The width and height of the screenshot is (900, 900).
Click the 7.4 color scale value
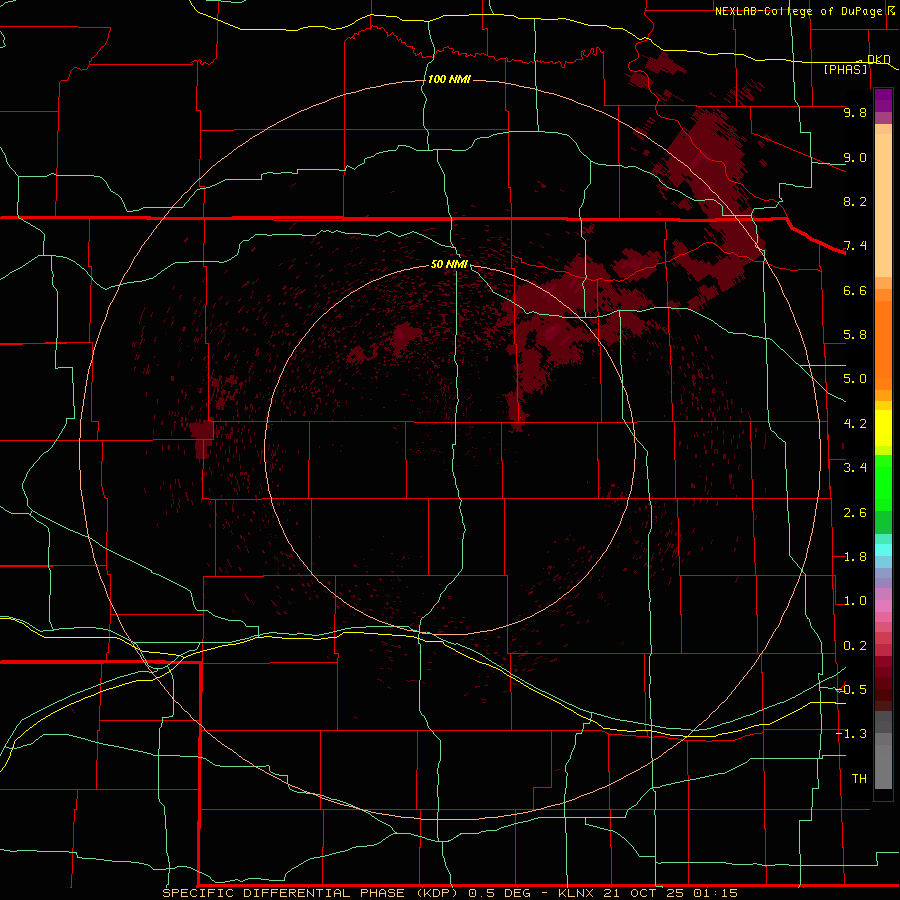[855, 246]
